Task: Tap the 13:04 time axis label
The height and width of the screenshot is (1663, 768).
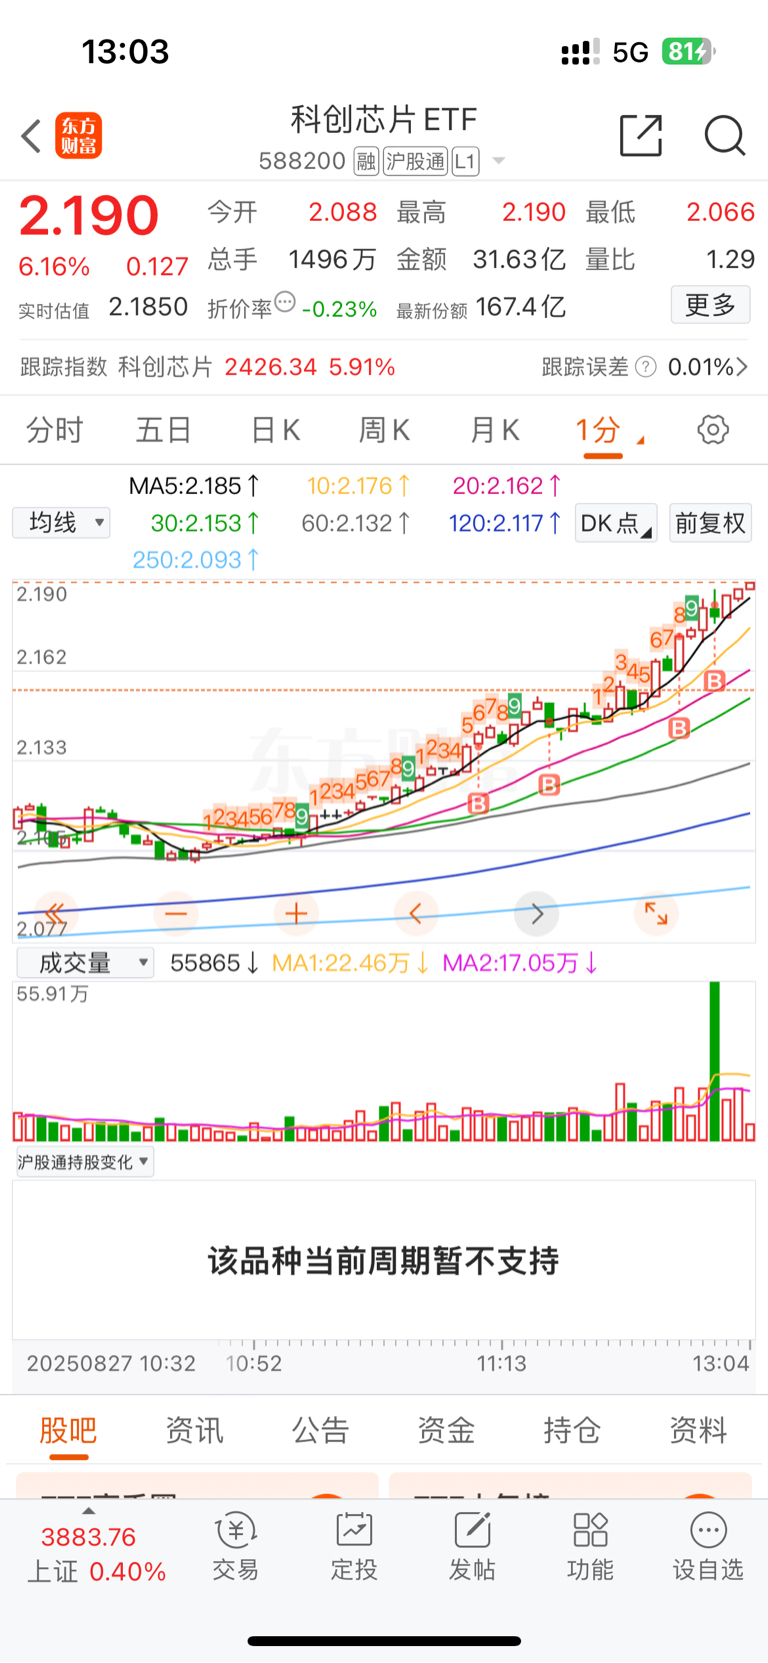Action: pyautogui.click(x=721, y=1363)
